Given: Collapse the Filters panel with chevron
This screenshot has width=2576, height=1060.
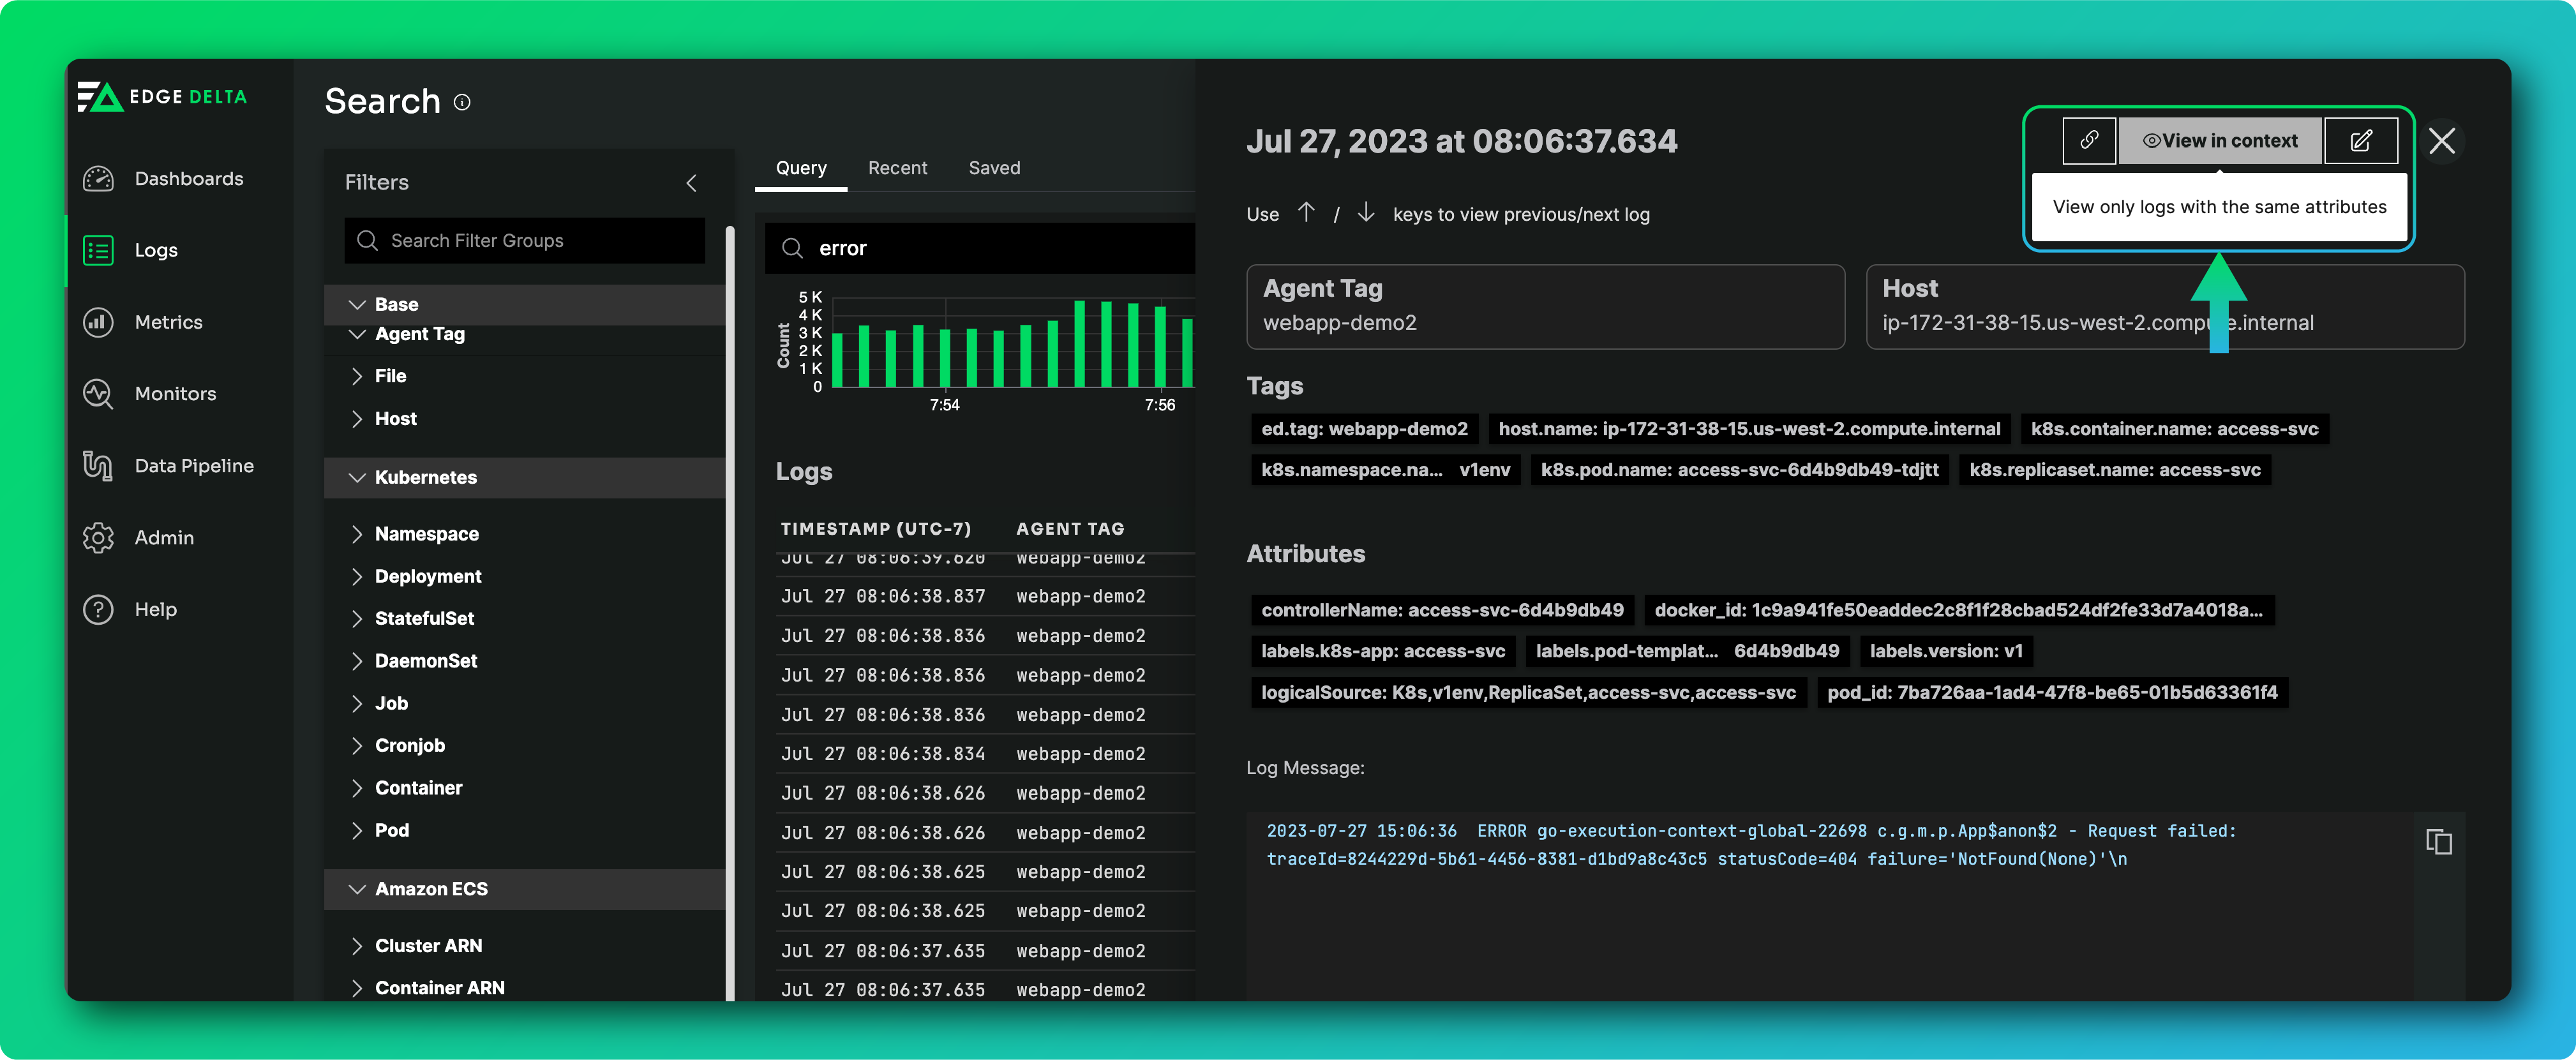Looking at the screenshot, I should (691, 183).
